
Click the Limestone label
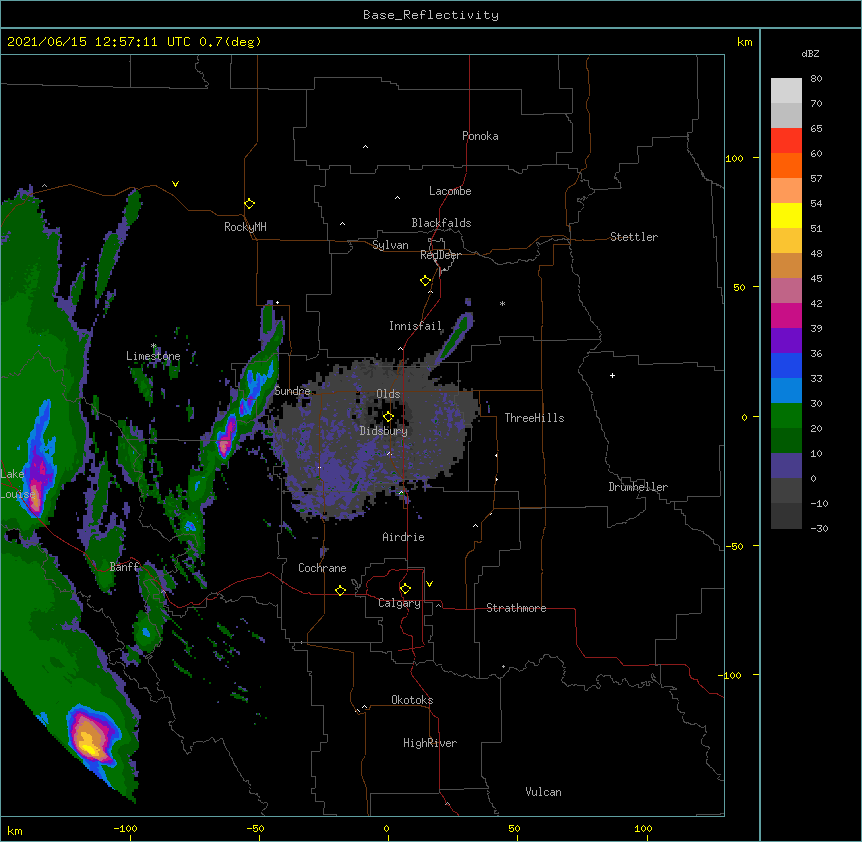153,356
